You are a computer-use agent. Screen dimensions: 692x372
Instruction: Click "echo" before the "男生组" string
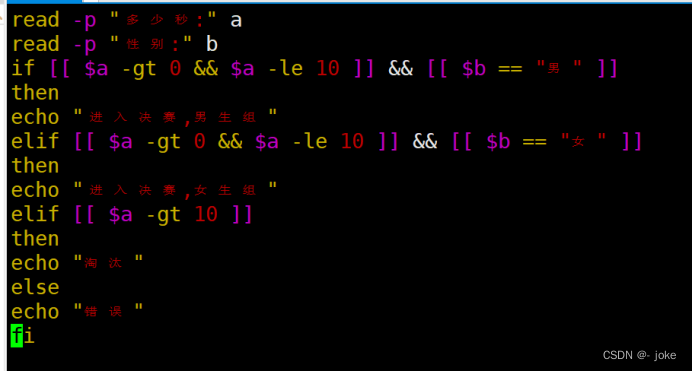(x=35, y=117)
